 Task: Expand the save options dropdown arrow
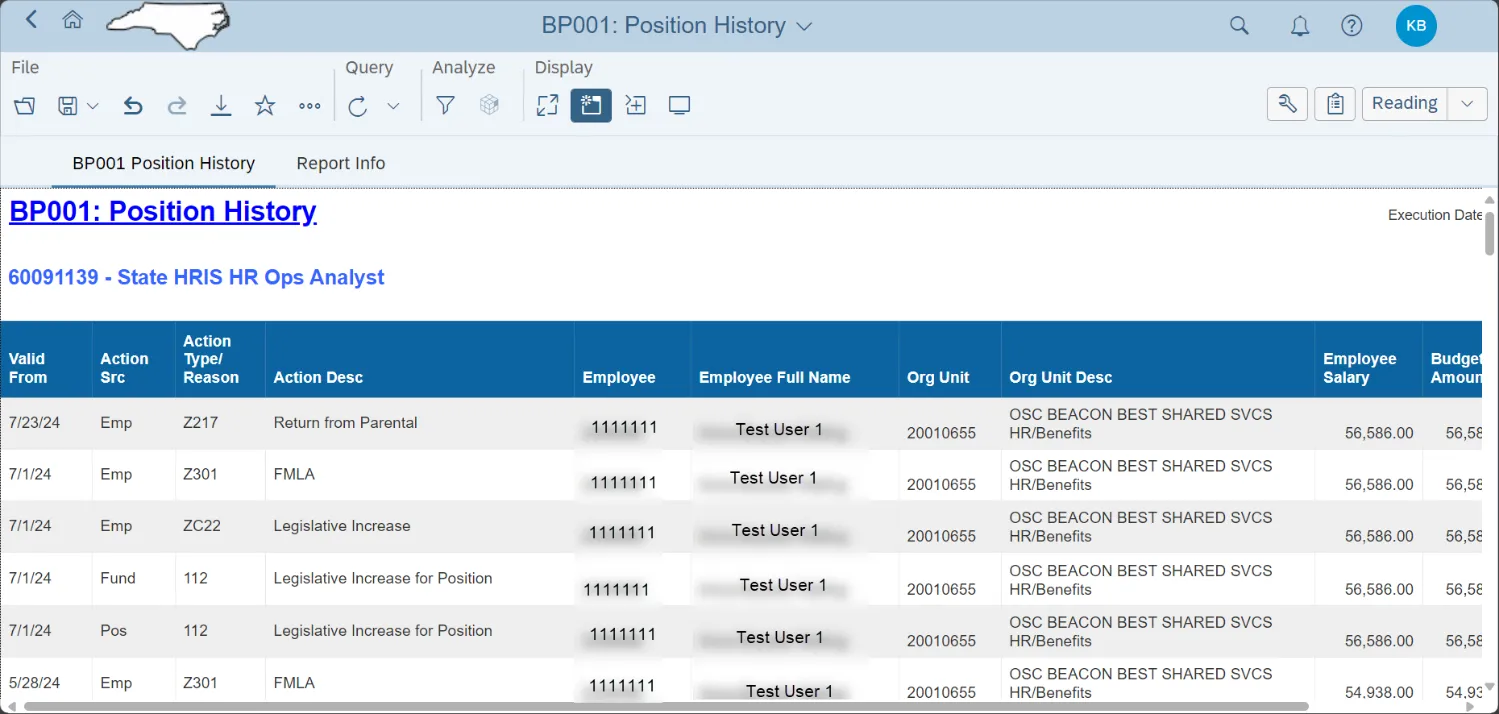click(93, 106)
